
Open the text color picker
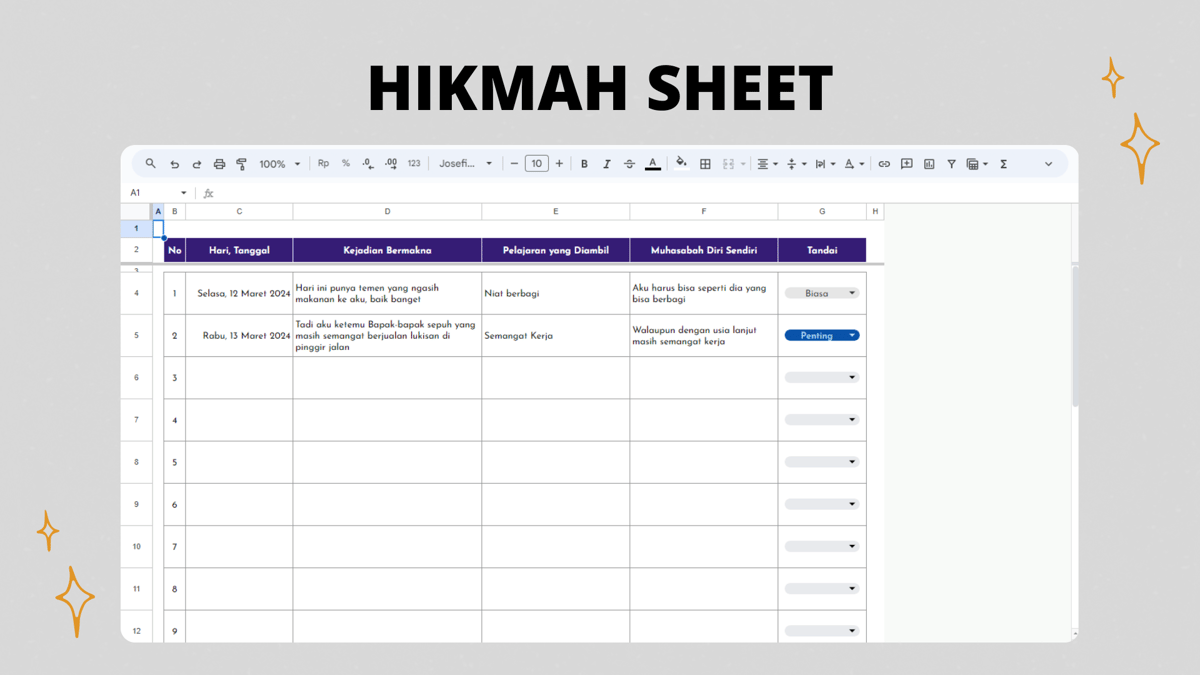(x=653, y=164)
